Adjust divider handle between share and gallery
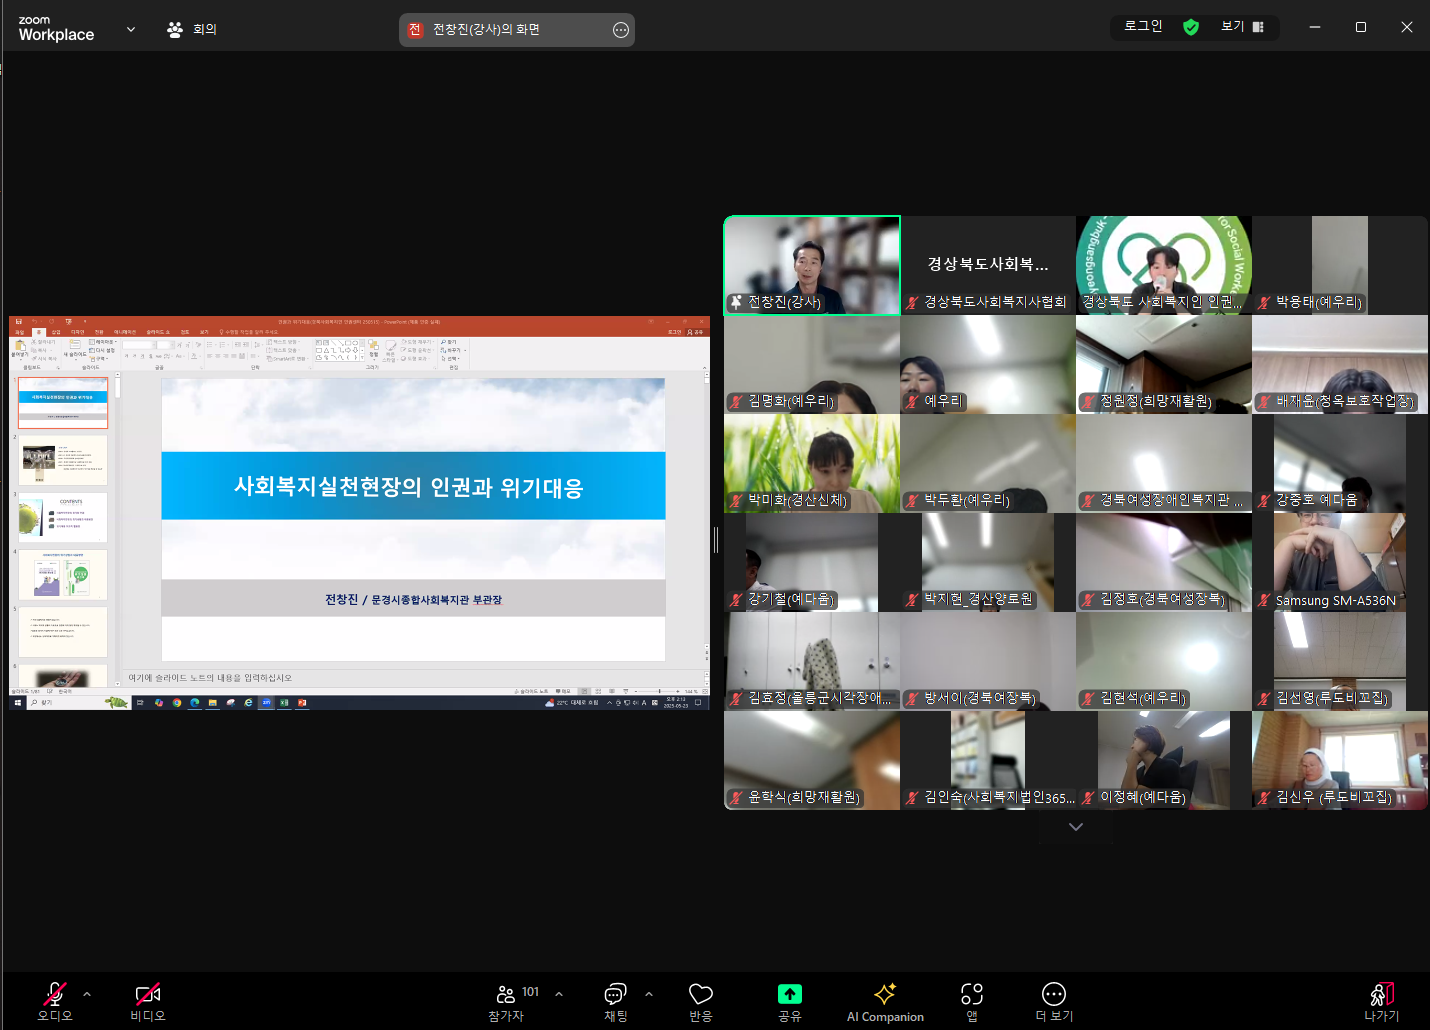This screenshot has height=1030, width=1430. click(x=716, y=540)
